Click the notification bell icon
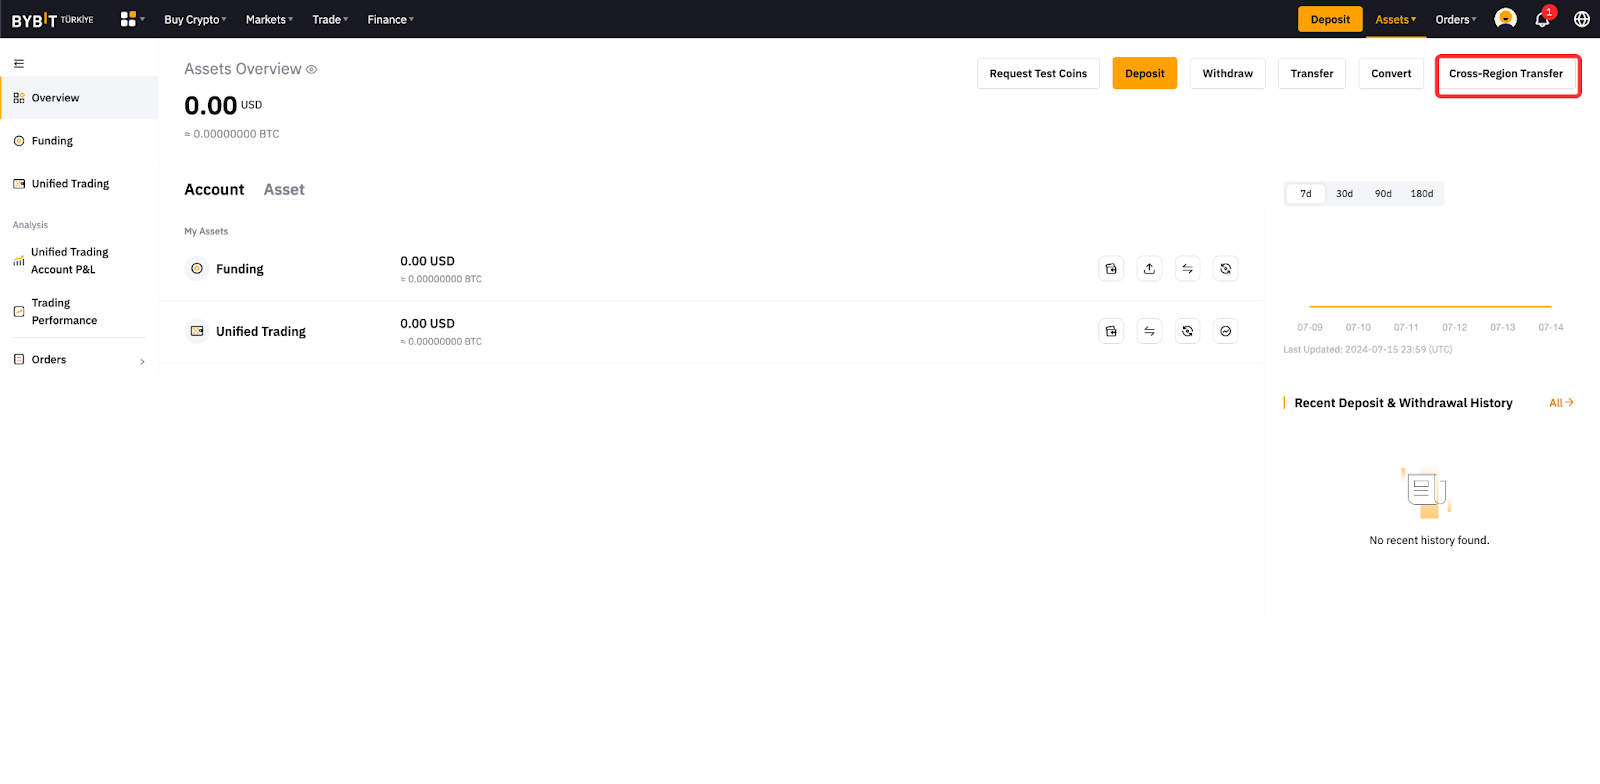 coord(1542,19)
